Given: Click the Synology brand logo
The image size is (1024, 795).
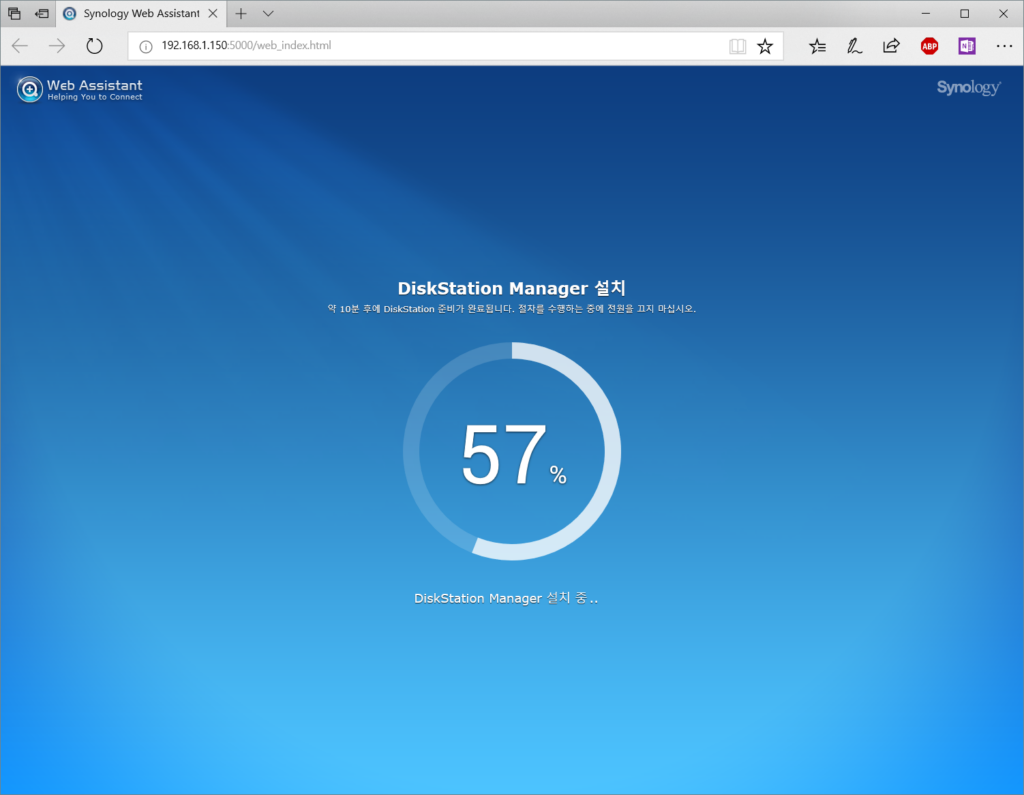Looking at the screenshot, I should click(968, 88).
